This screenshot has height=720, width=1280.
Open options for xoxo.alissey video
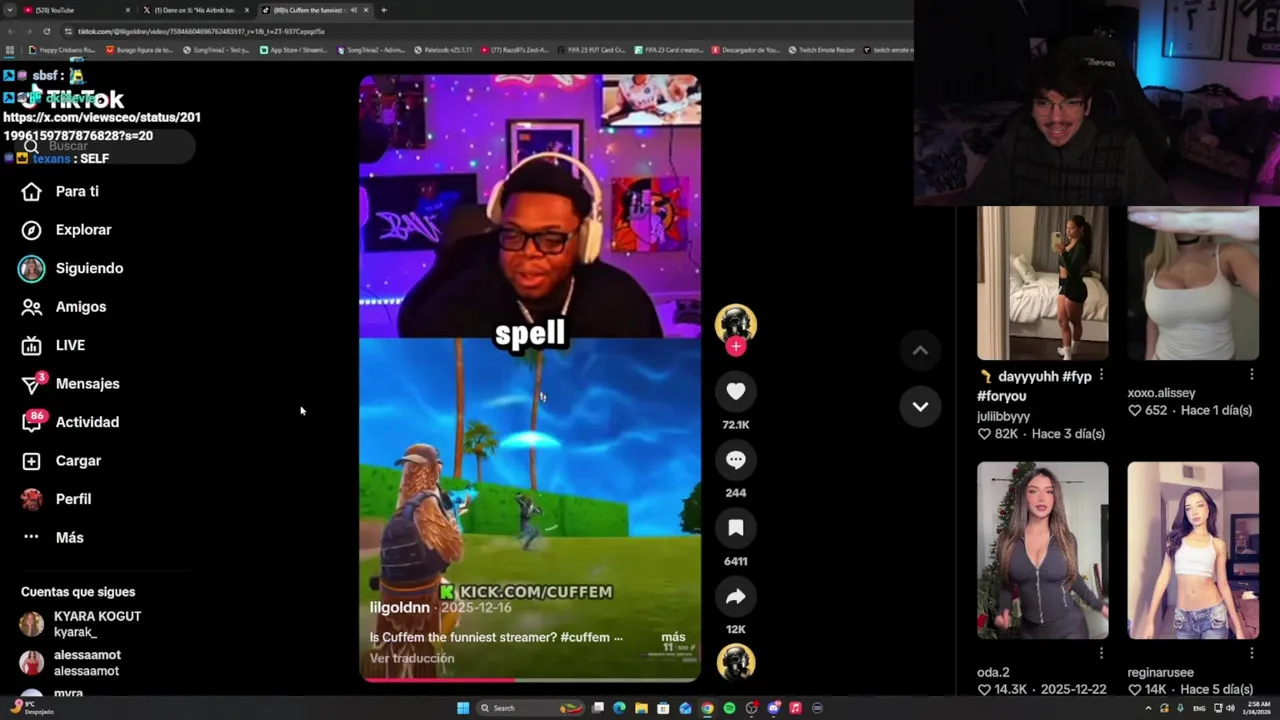[1251, 375]
